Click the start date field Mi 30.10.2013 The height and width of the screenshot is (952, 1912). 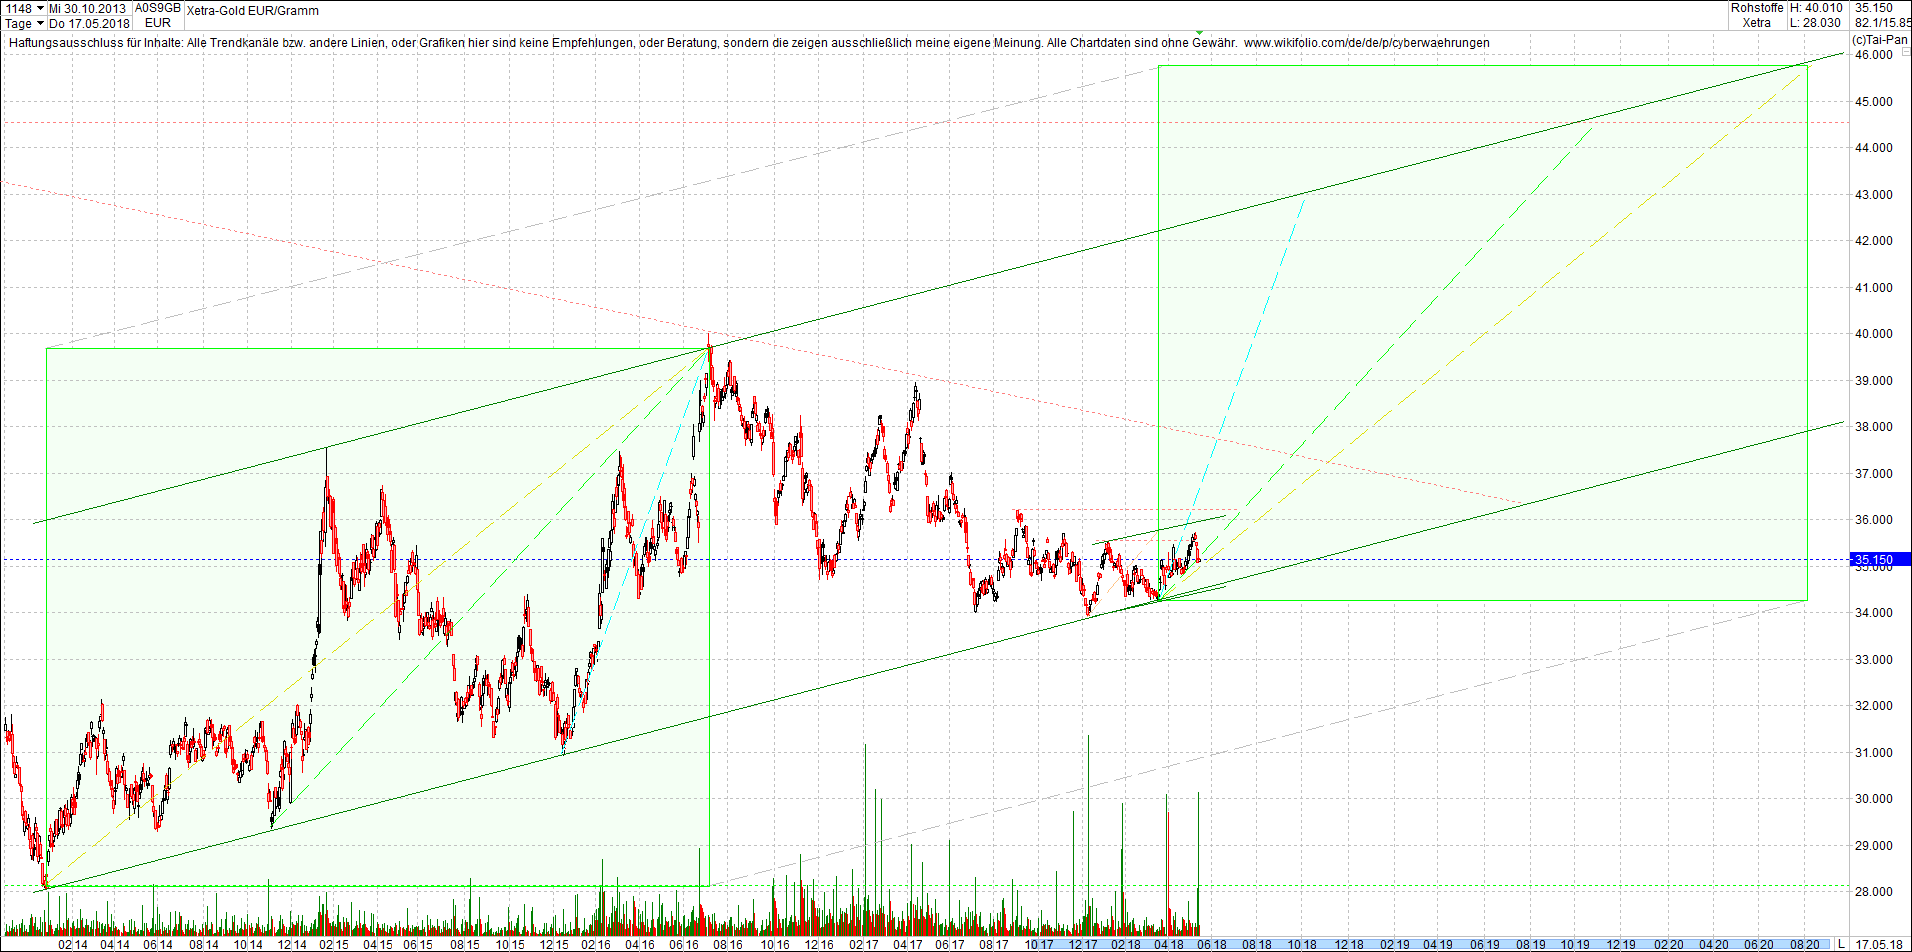(85, 6)
